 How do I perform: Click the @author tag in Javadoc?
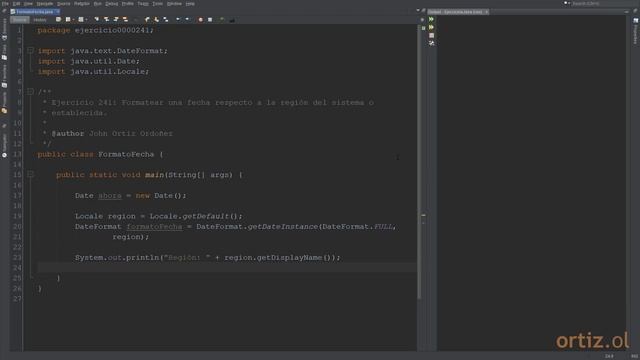[x=68, y=133]
